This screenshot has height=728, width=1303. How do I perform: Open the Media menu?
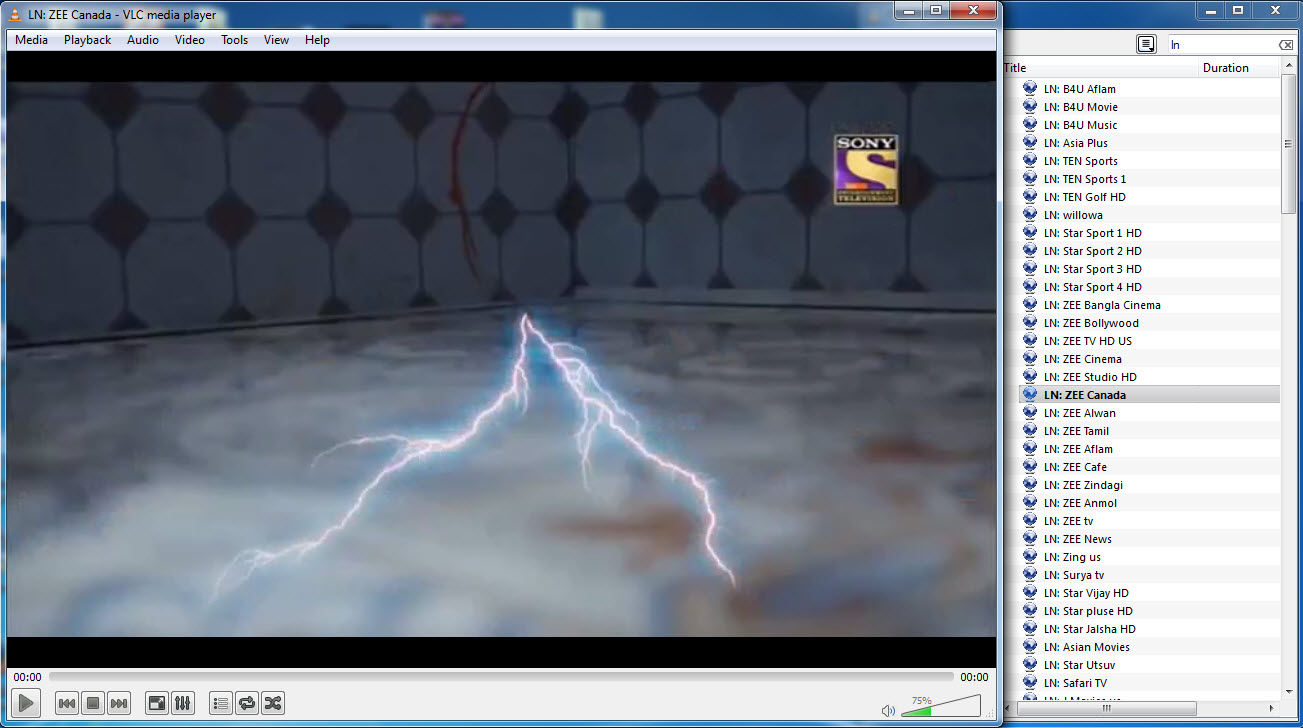tap(32, 40)
